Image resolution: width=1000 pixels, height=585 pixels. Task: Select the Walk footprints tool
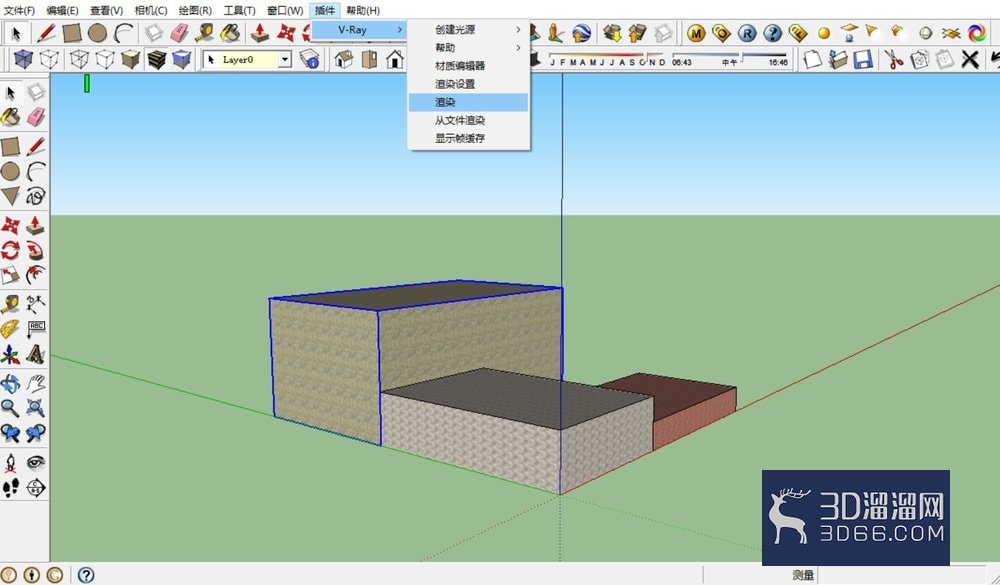pyautogui.click(x=10, y=488)
